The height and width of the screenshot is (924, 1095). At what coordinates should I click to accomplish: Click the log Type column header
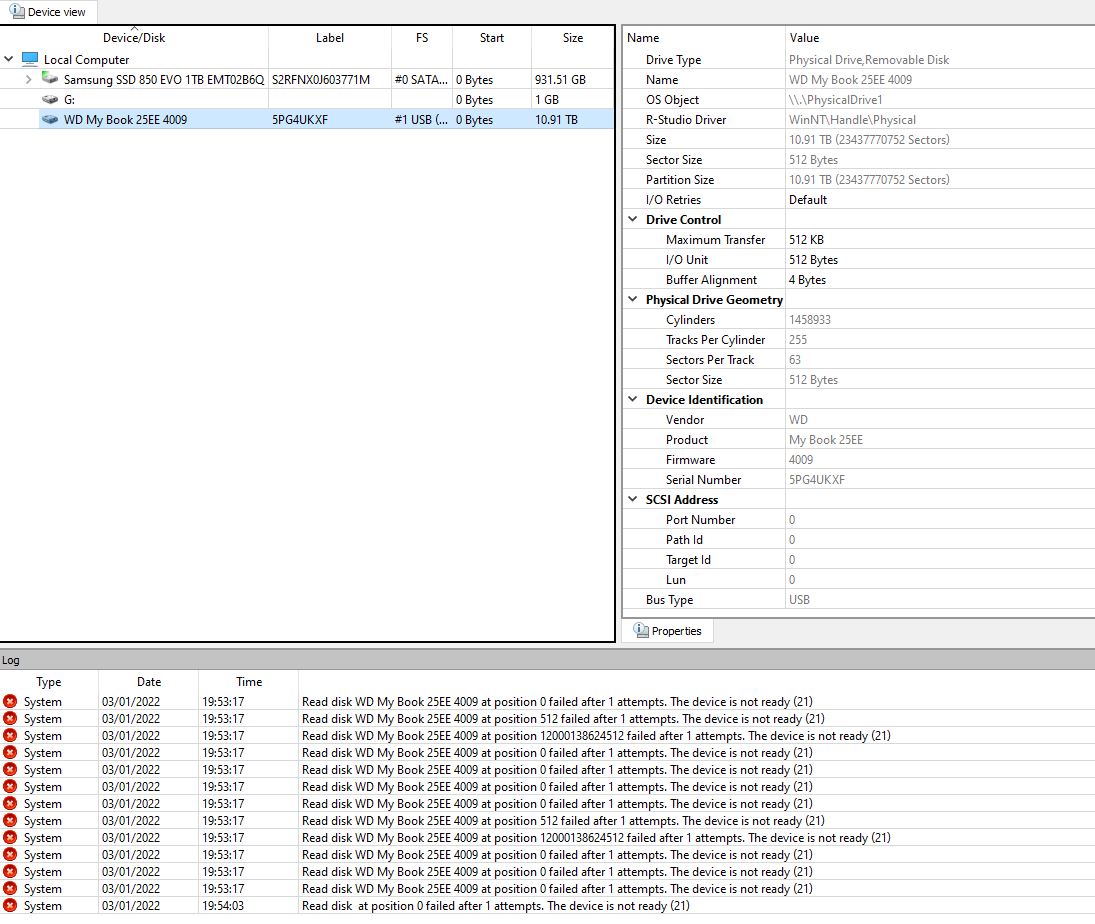[49, 682]
